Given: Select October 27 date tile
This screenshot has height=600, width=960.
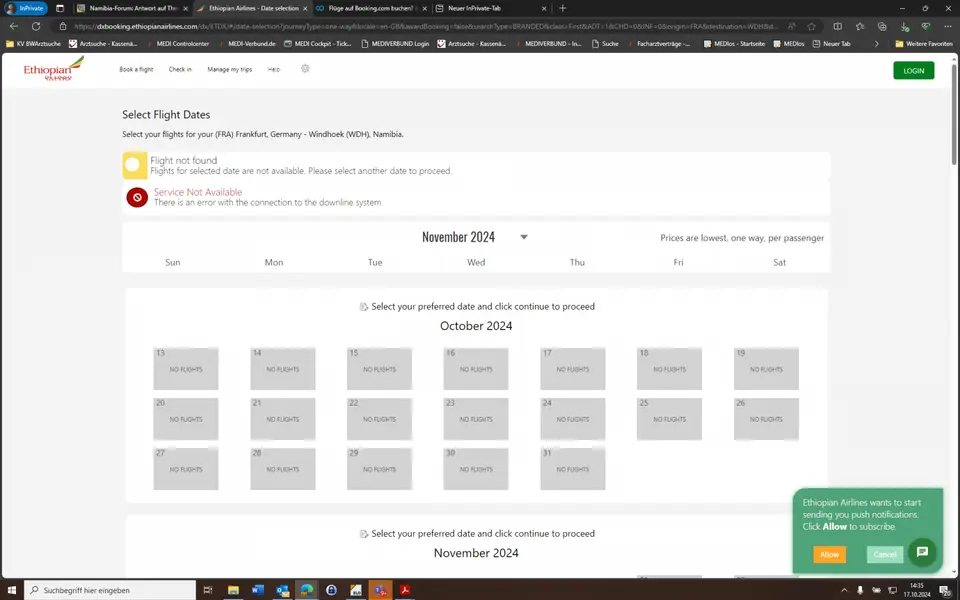Looking at the screenshot, I should coord(186,469).
